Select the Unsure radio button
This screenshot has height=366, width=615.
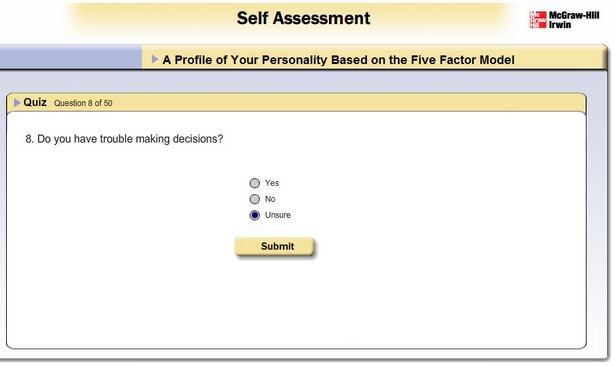pos(255,215)
